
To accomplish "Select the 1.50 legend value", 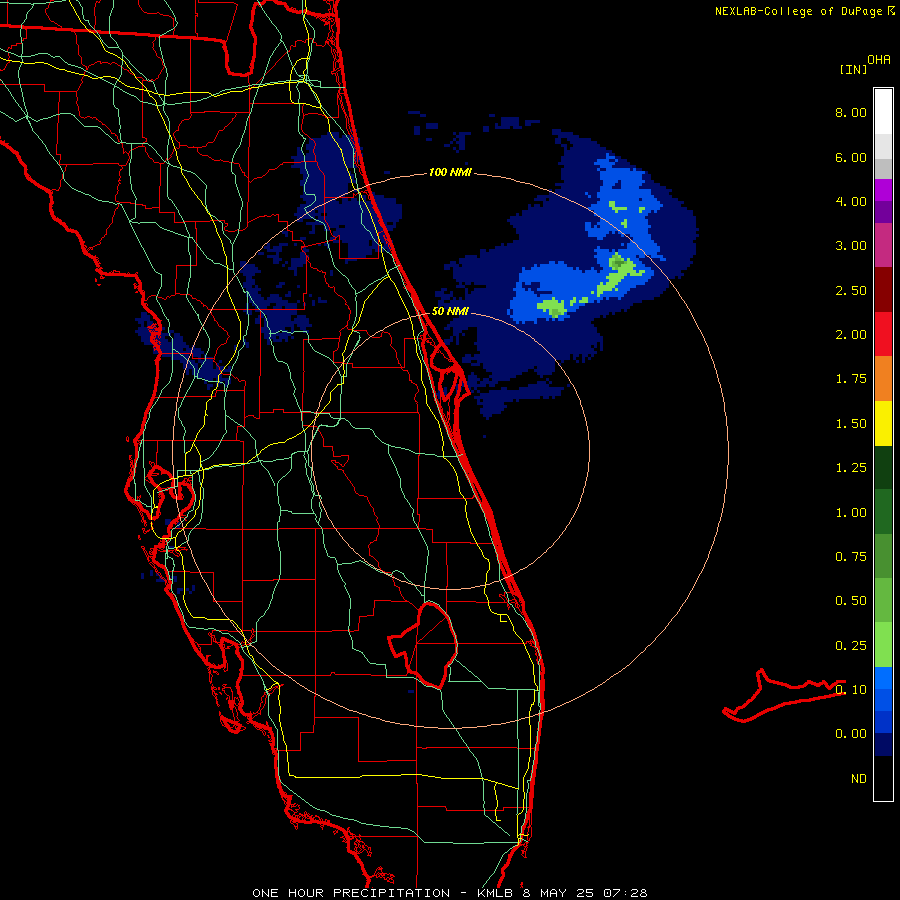I will coord(851,424).
